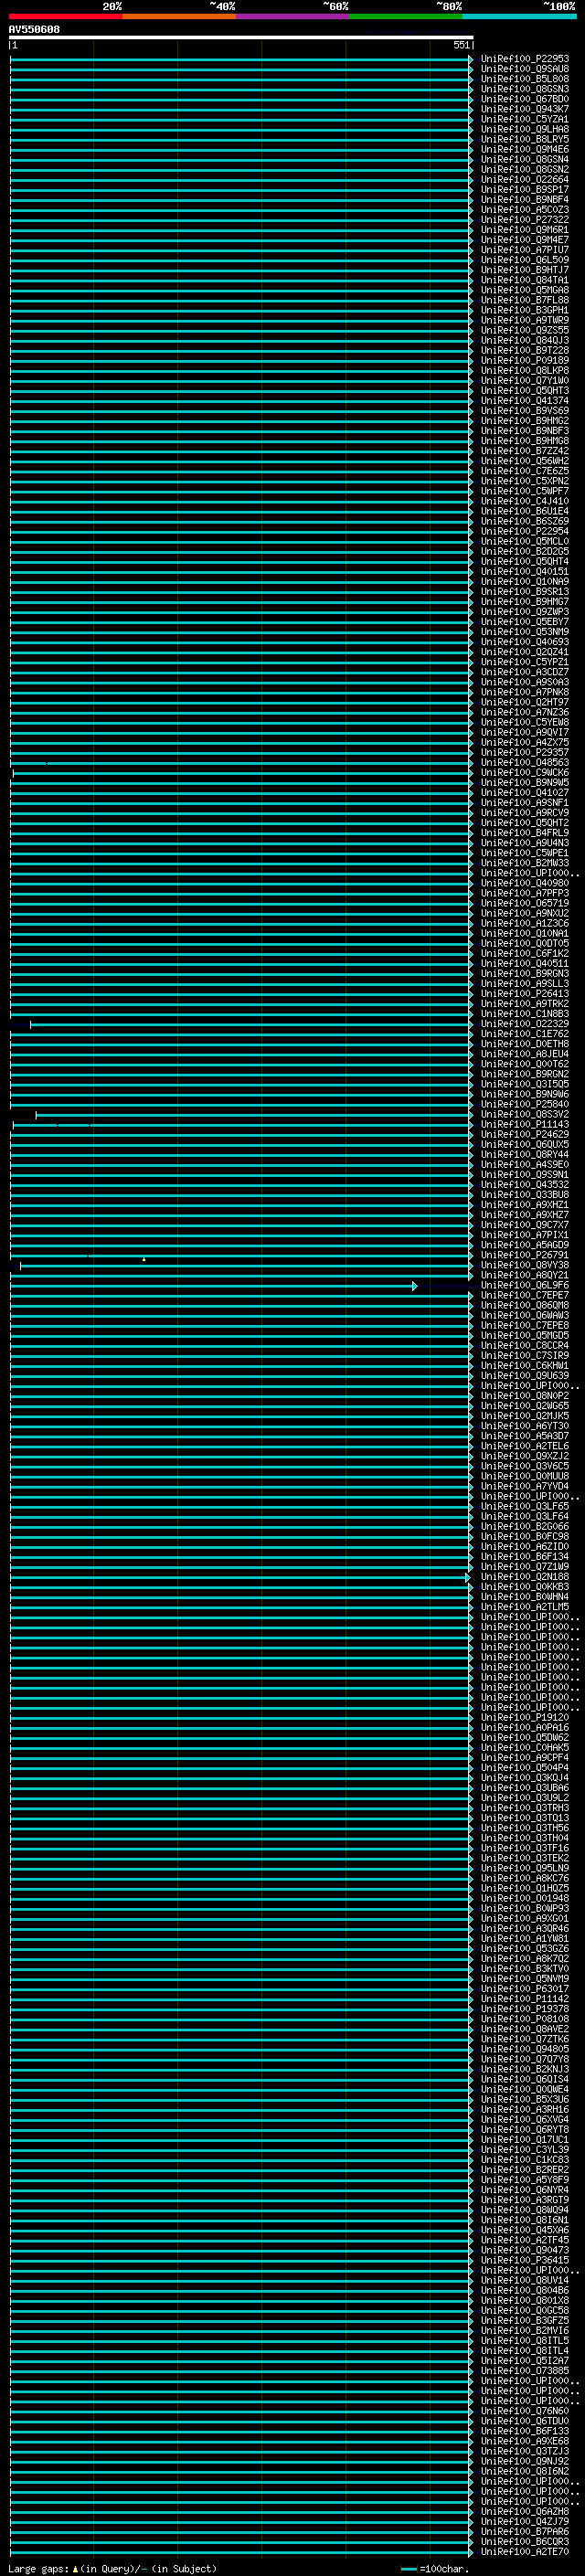Select hit label UniRef100_B7PAR6
Viewport: 585px width, 2576px height.
point(524,2532)
